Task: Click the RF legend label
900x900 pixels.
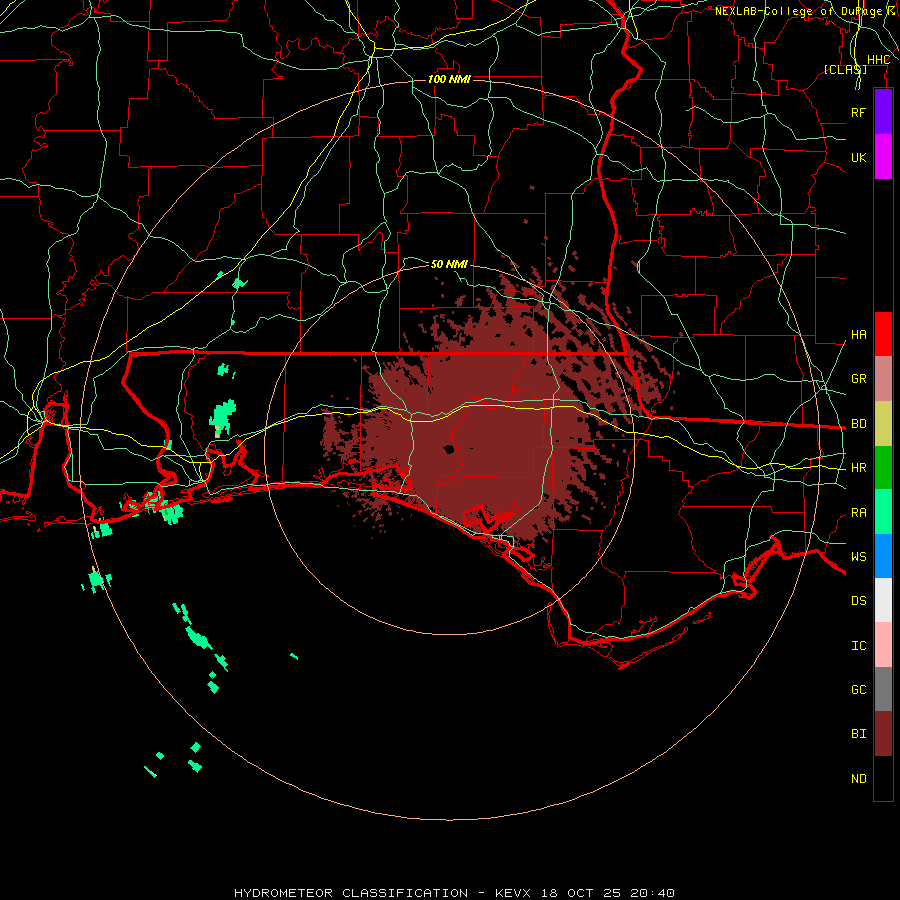Action: coord(858,112)
